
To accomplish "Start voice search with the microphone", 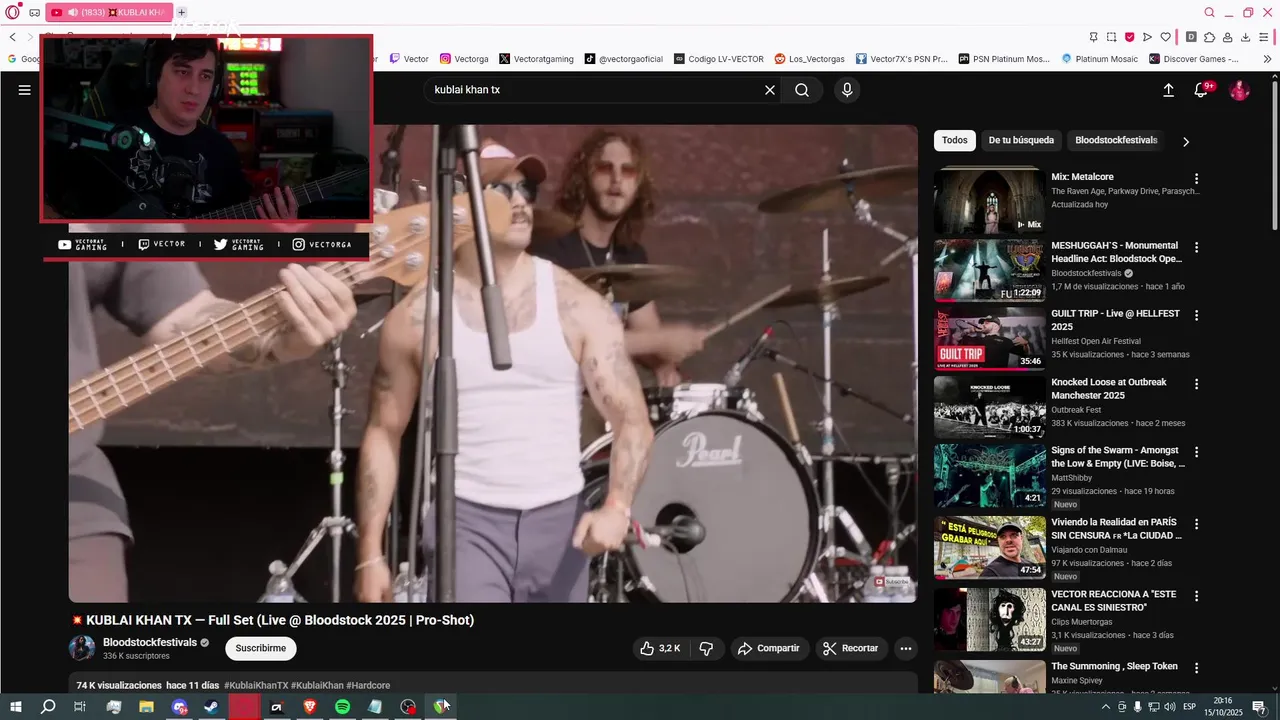I will coord(847,90).
